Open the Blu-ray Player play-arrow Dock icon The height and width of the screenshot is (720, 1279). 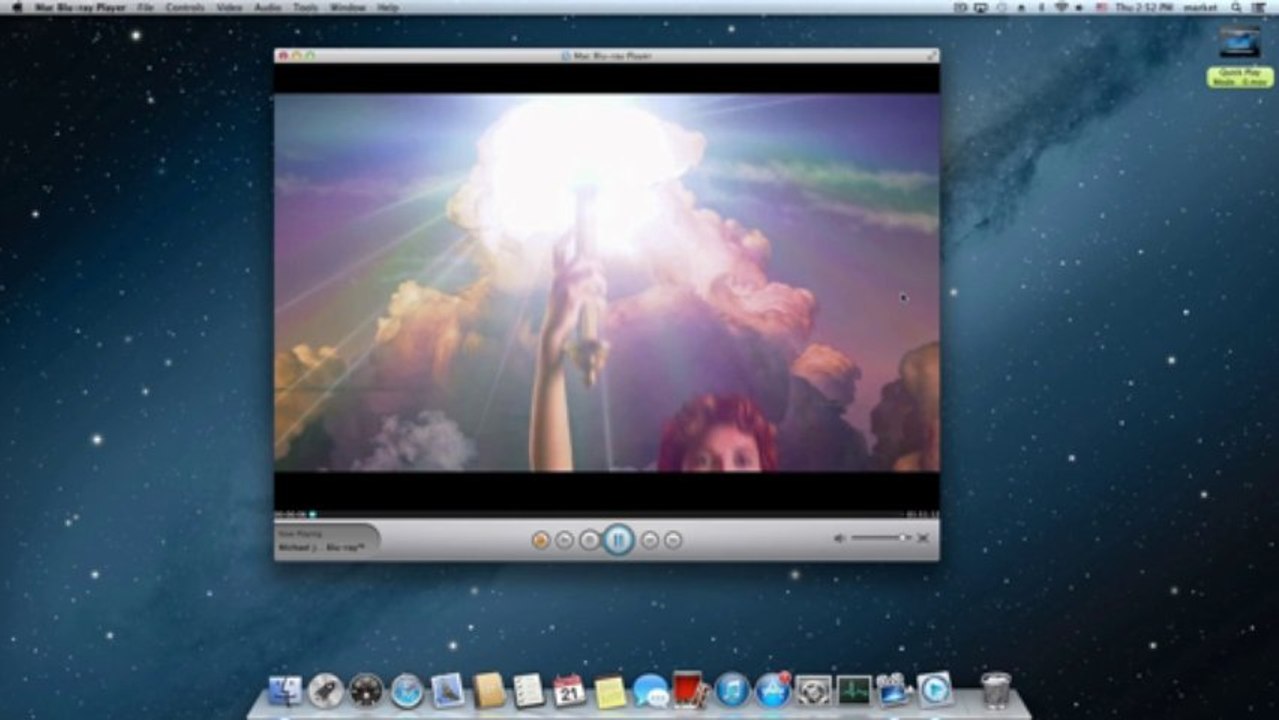[935, 690]
